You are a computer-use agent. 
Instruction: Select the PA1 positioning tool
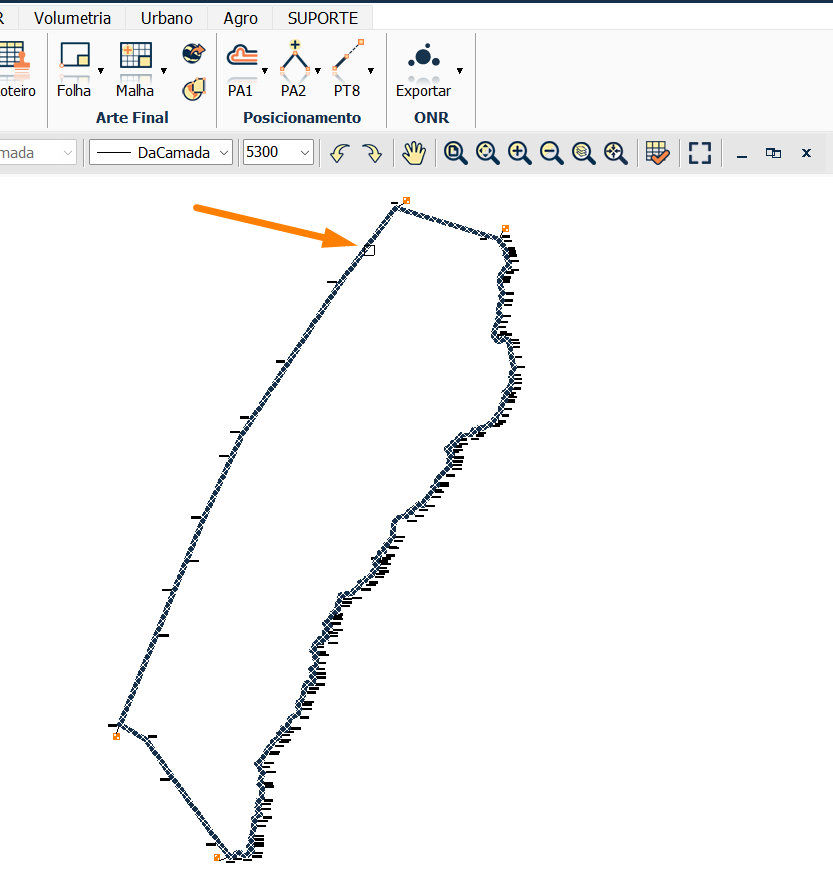pos(241,57)
